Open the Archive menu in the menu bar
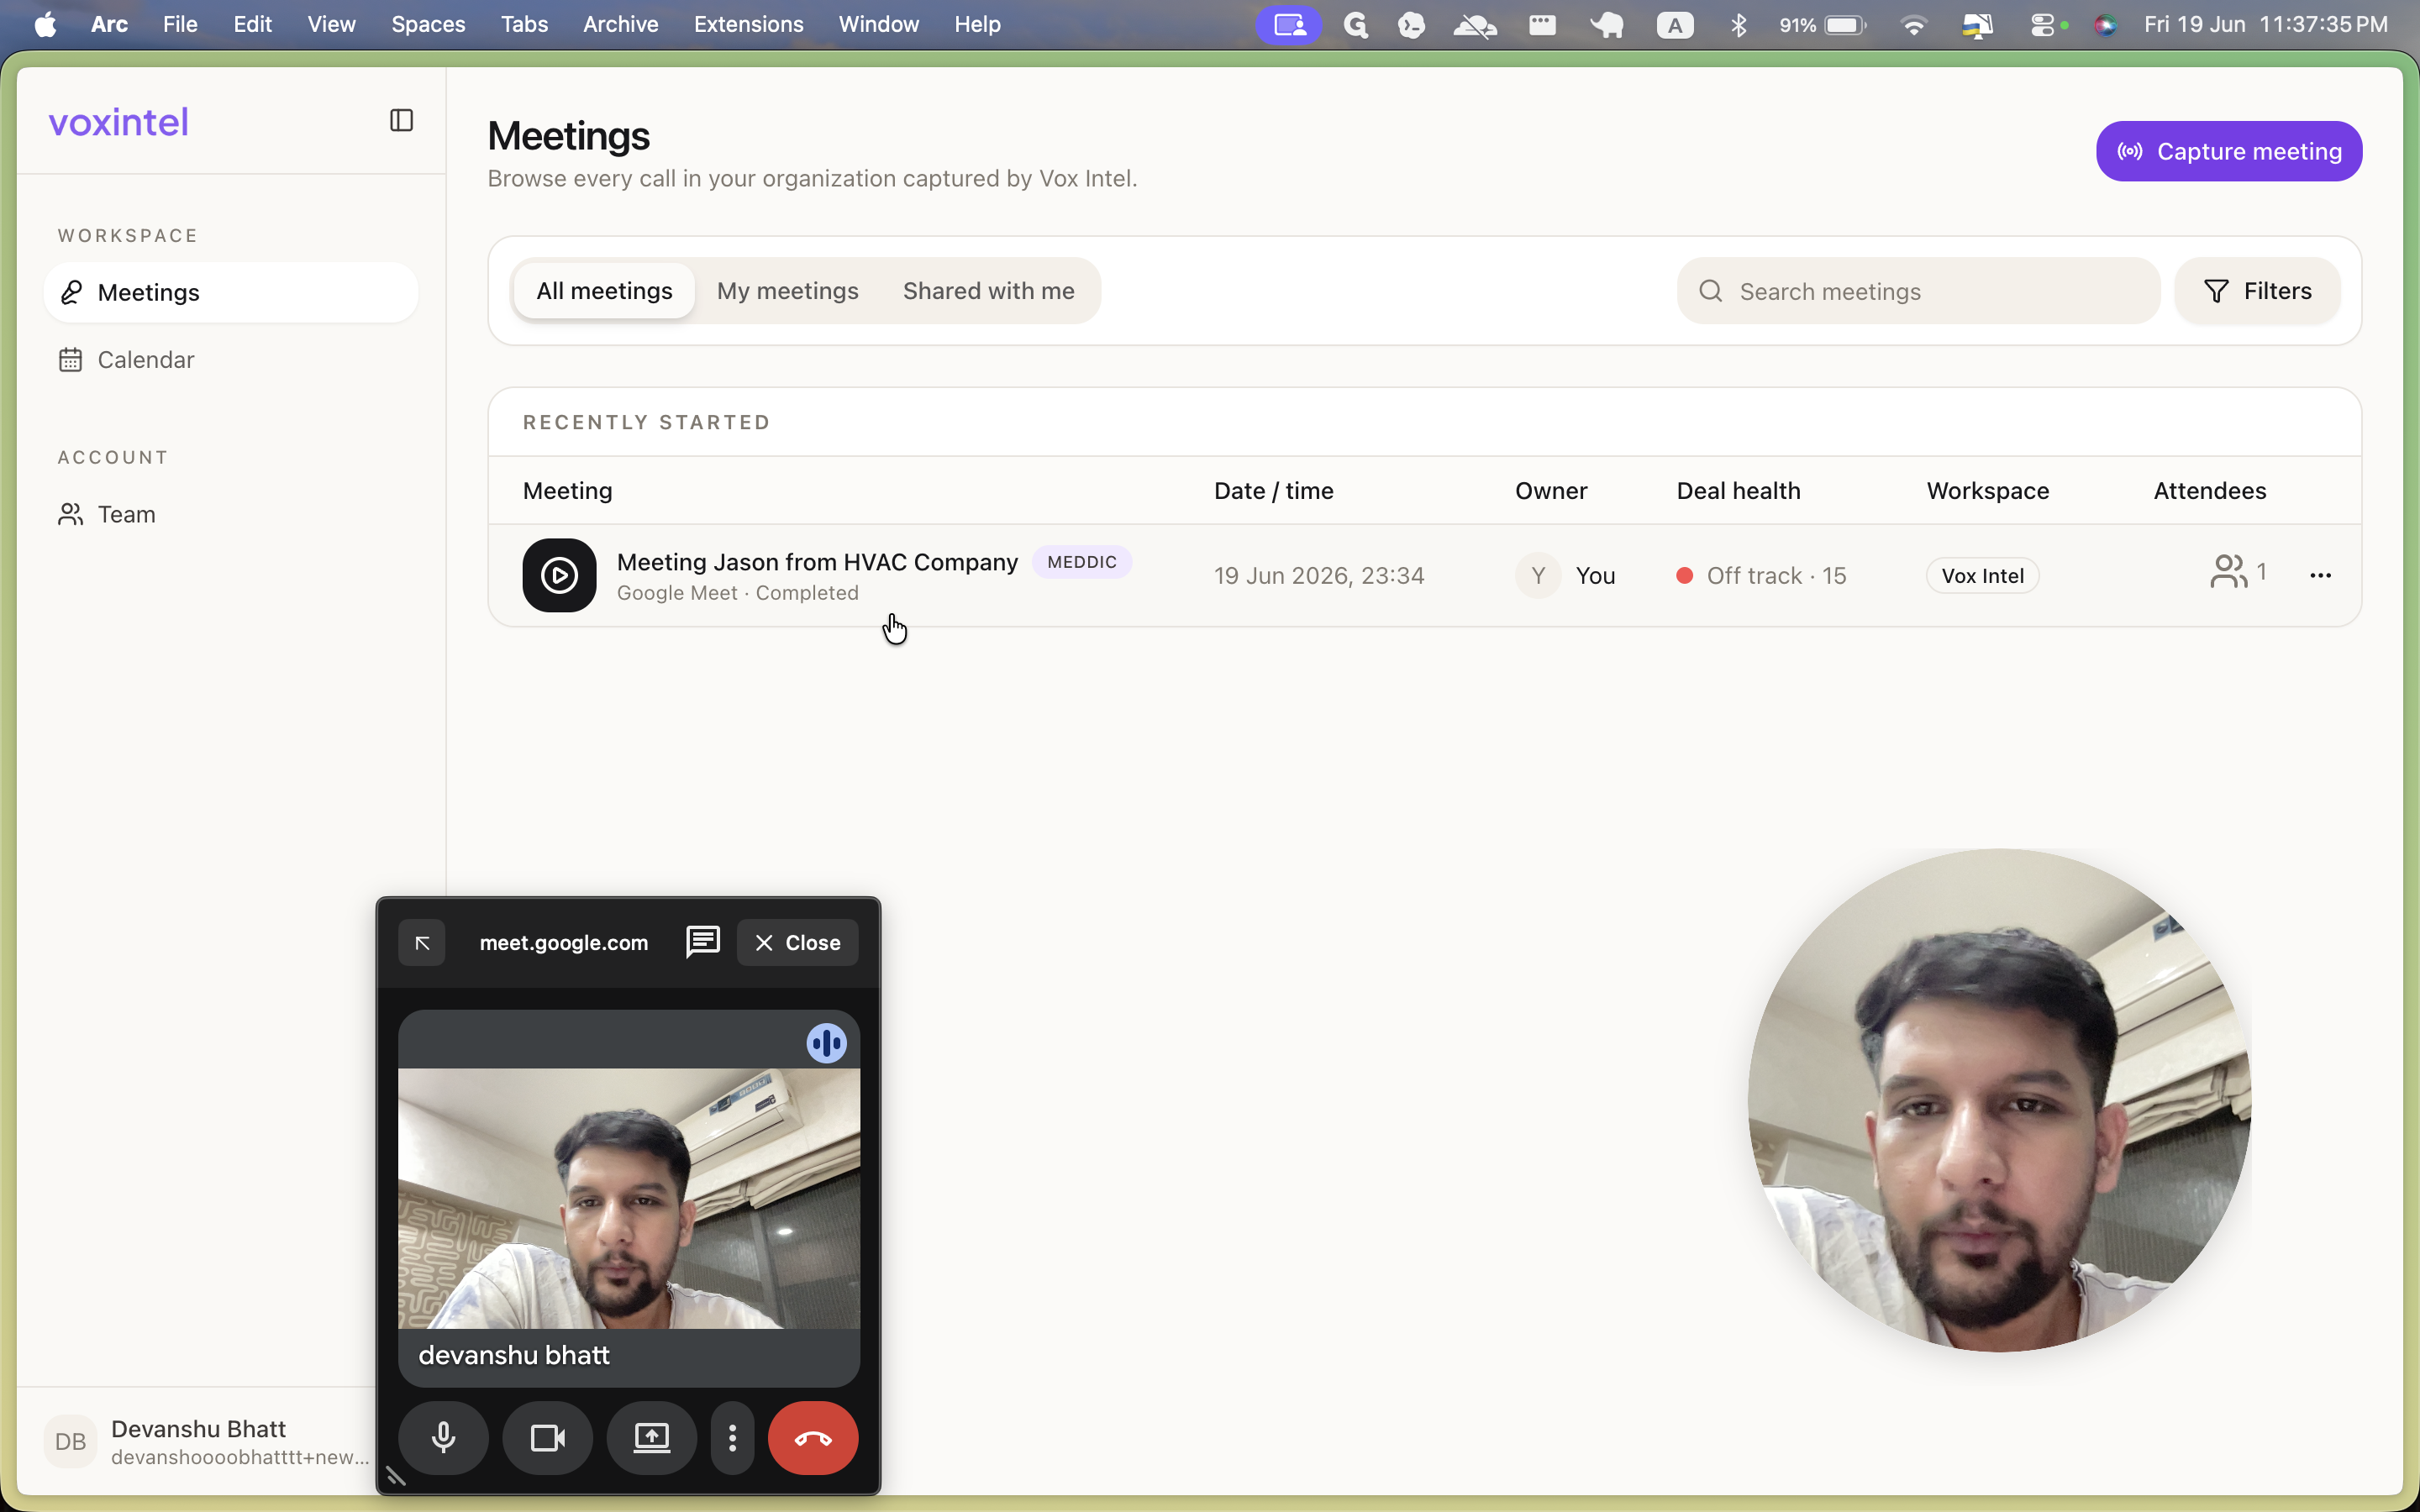 click(620, 24)
